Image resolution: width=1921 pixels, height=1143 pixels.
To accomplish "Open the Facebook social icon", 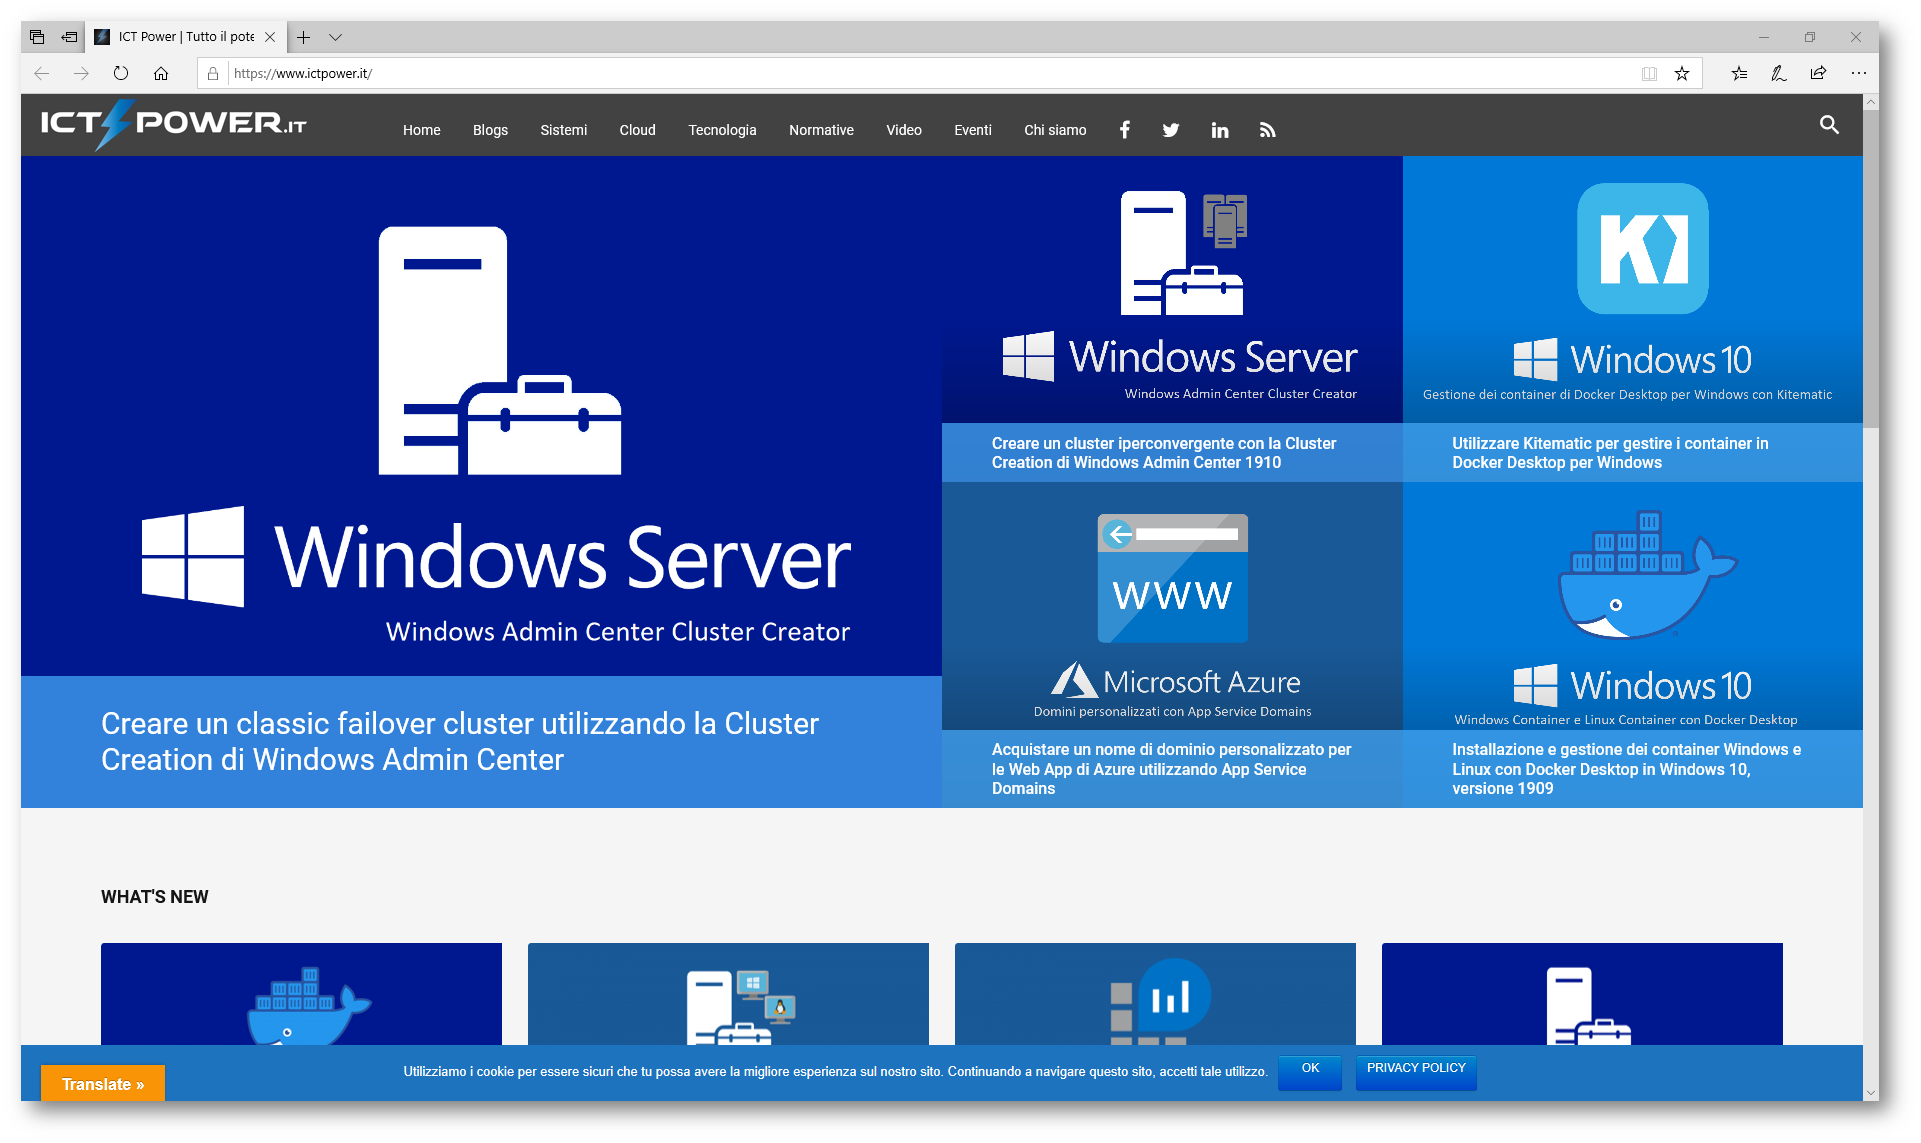I will click(x=1124, y=130).
